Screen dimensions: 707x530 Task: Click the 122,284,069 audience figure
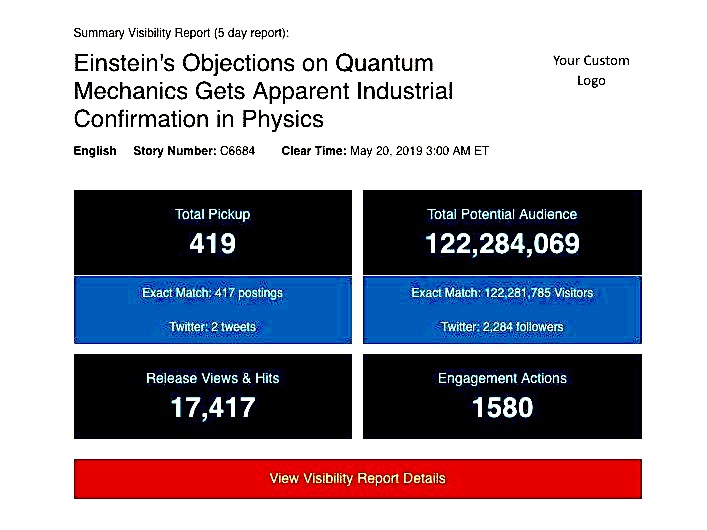502,244
